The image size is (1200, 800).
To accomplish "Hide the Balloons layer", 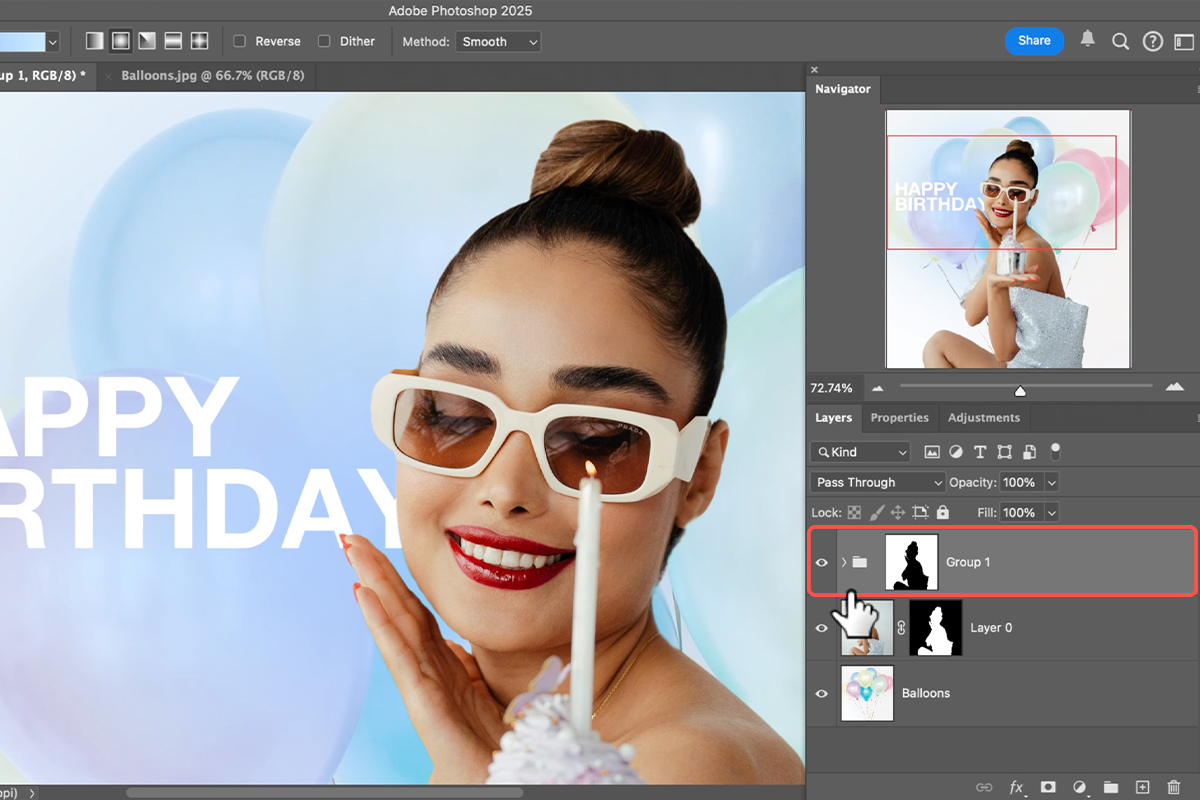I will 821,693.
